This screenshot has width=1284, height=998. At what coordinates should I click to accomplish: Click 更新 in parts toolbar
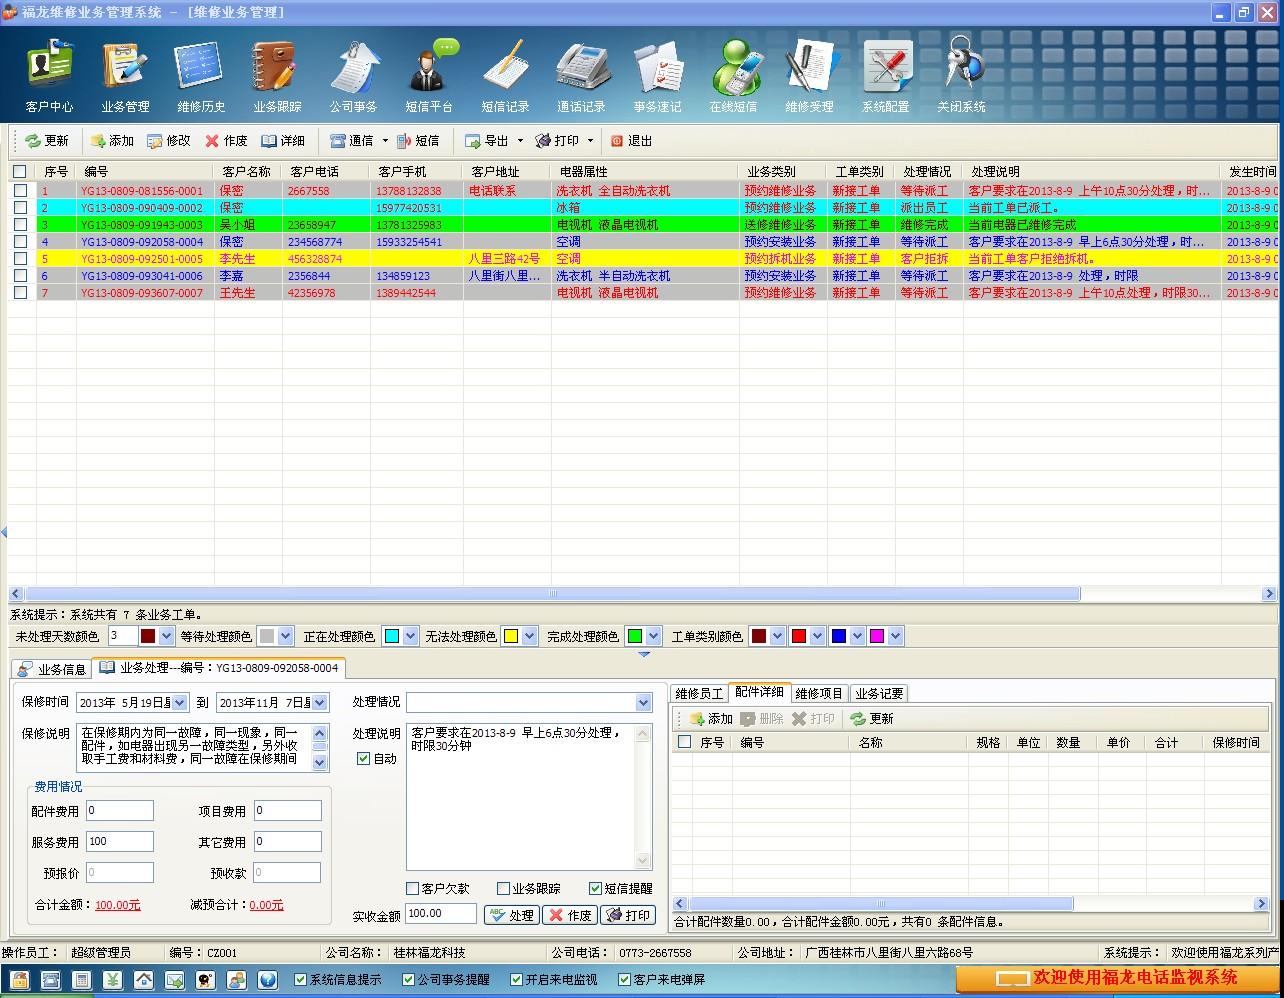point(871,719)
